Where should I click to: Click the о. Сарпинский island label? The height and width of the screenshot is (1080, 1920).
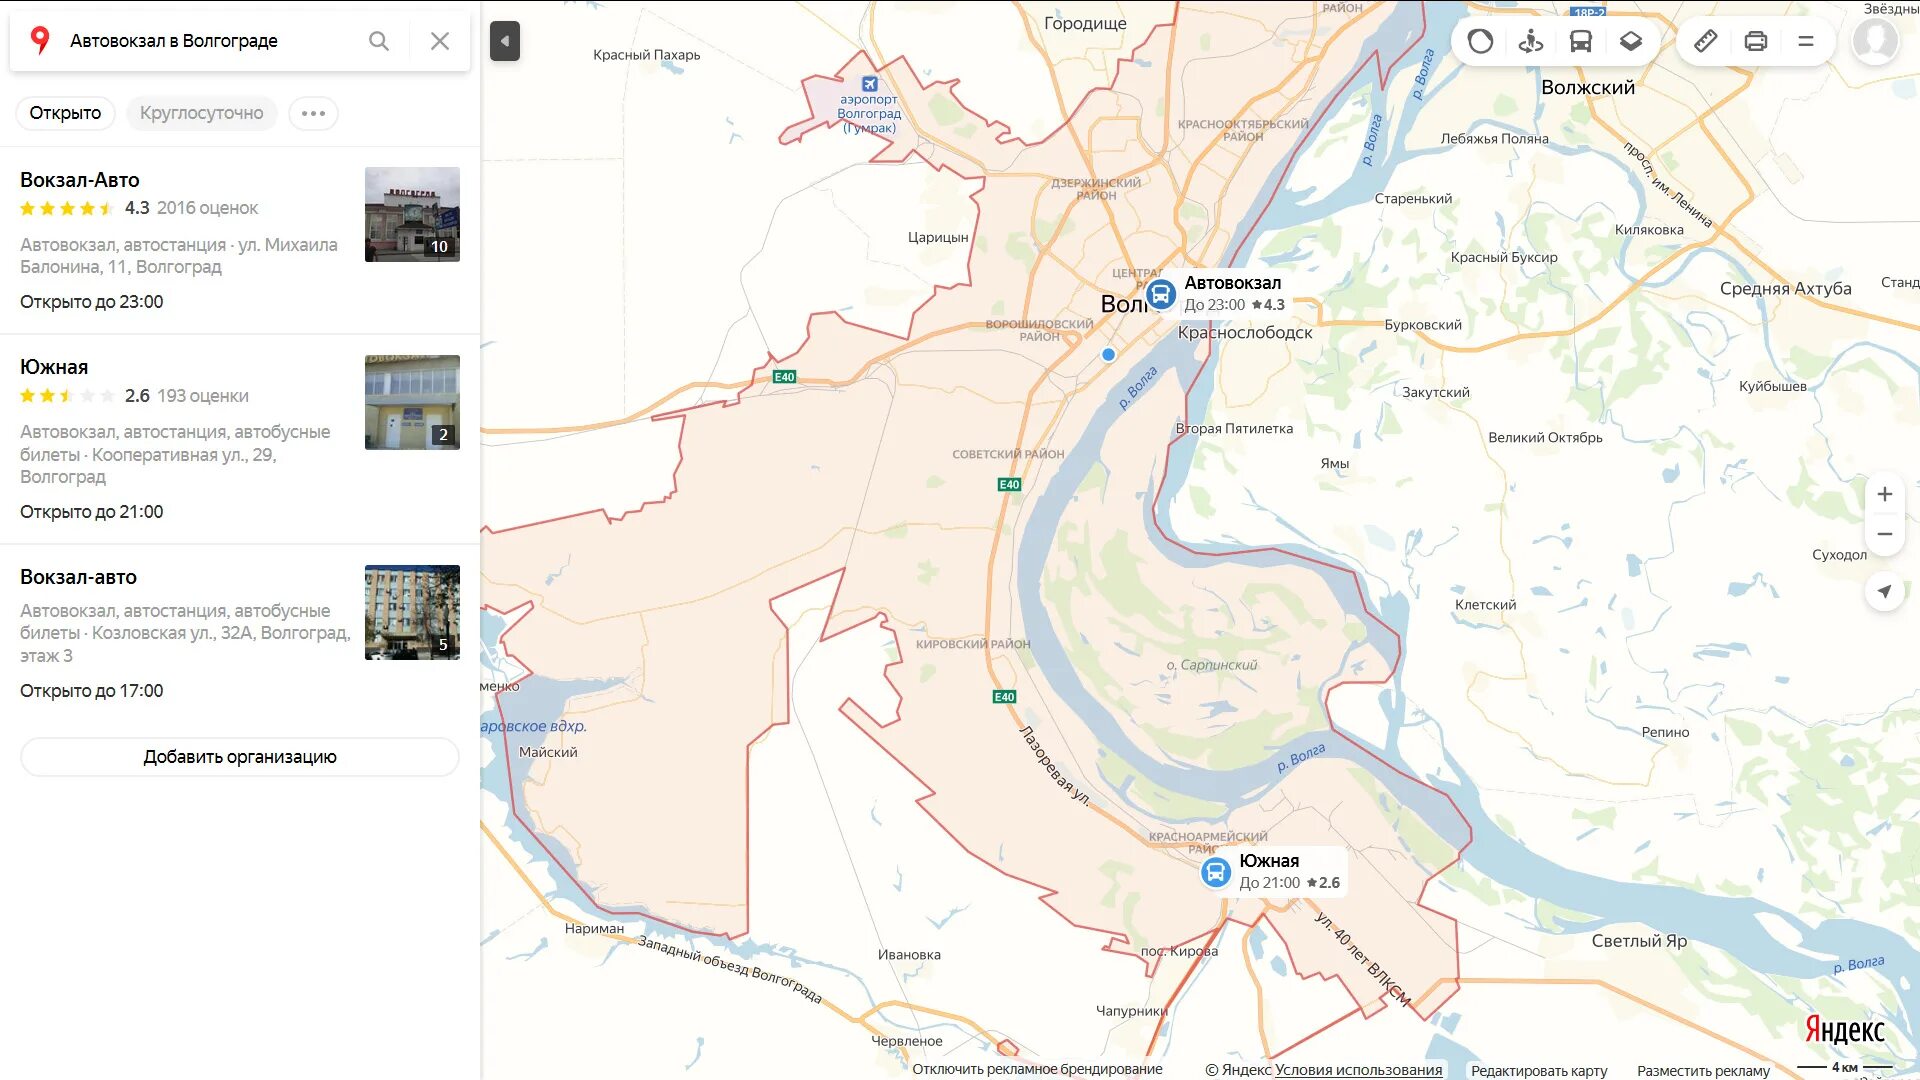click(x=1211, y=665)
